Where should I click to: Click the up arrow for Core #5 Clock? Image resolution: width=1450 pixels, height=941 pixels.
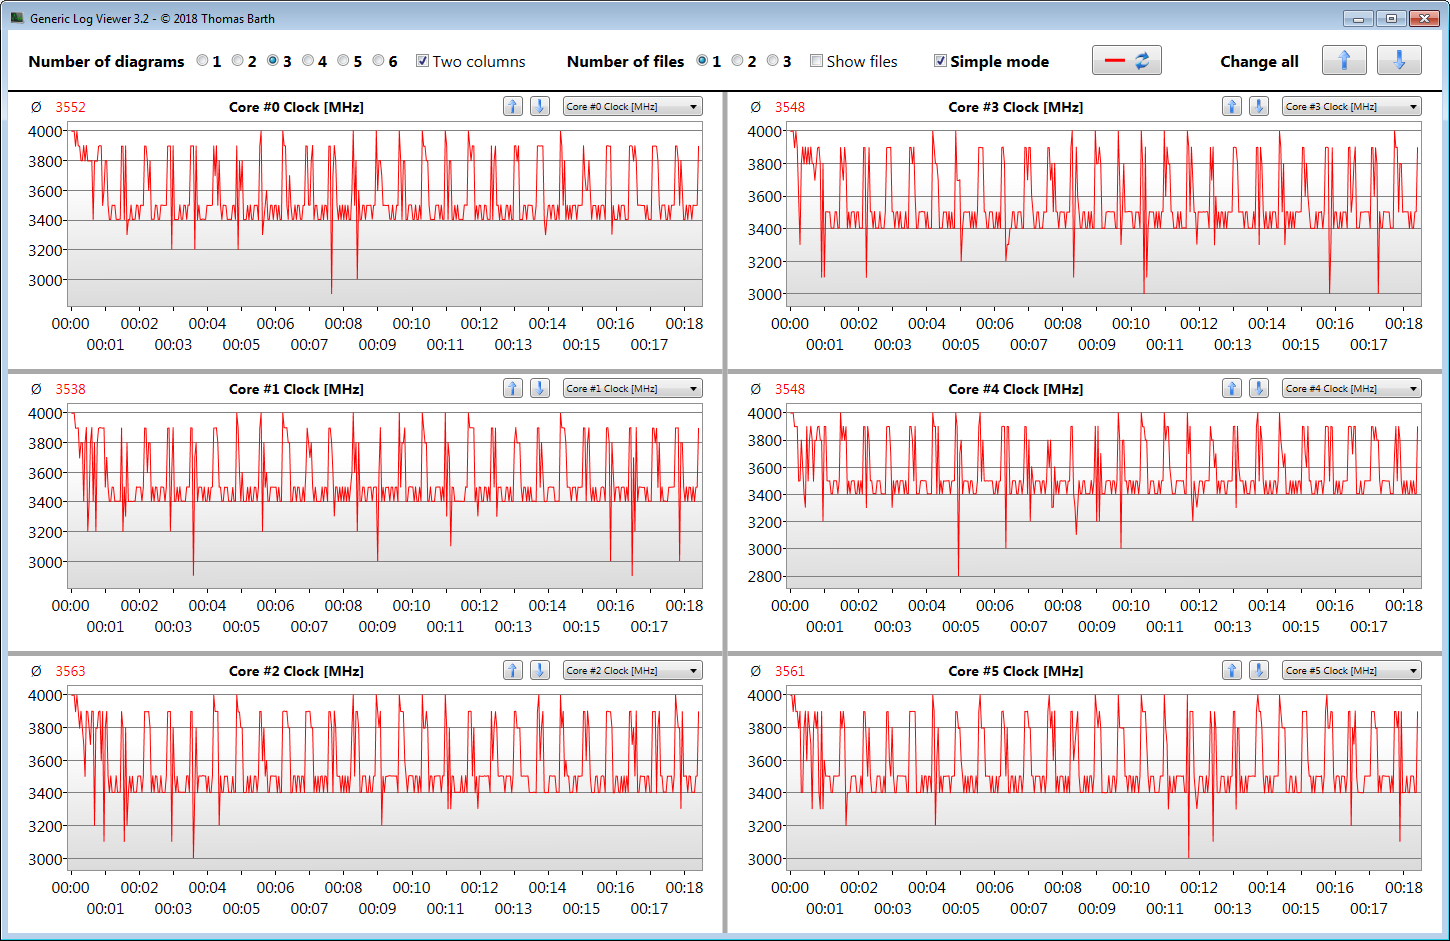[x=1232, y=670]
